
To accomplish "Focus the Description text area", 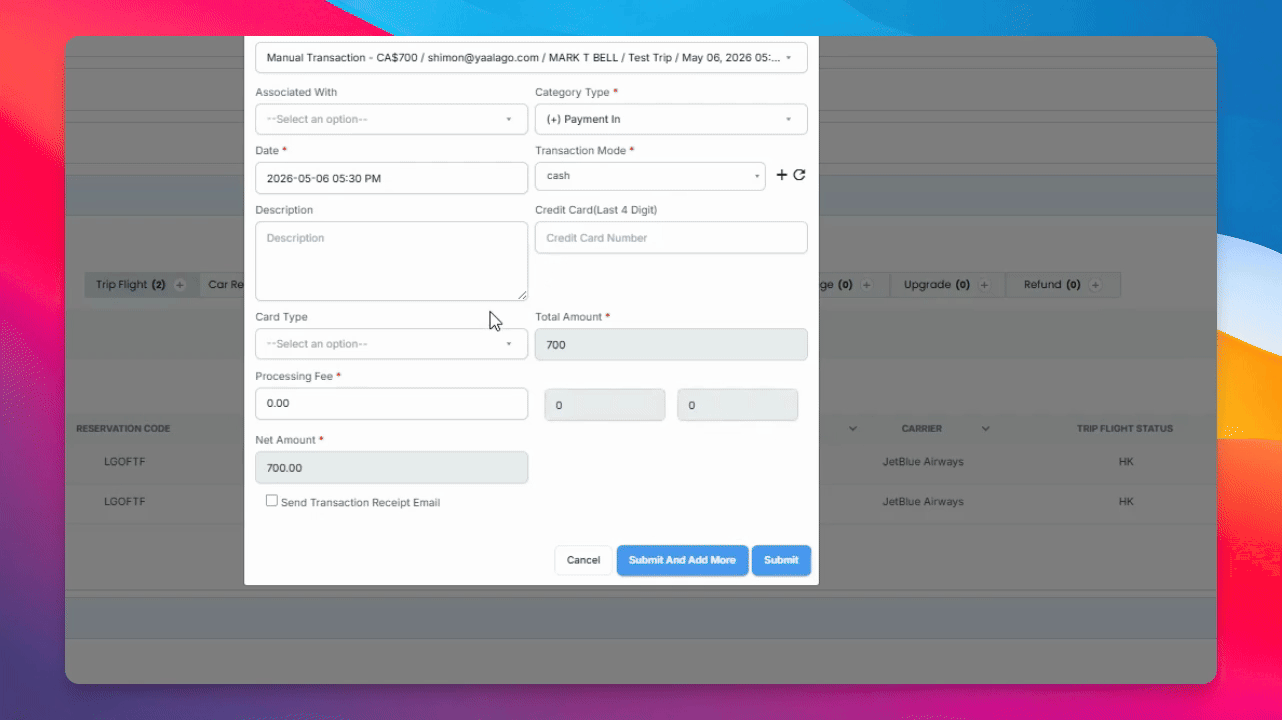I will point(391,261).
